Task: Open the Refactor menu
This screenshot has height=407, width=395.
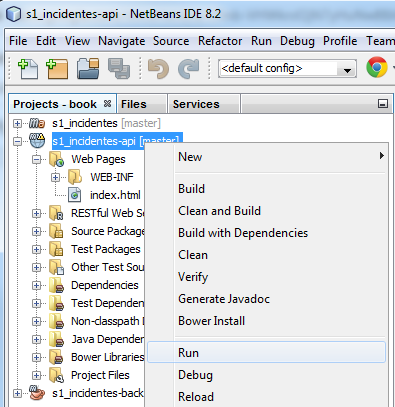Action: click(220, 41)
